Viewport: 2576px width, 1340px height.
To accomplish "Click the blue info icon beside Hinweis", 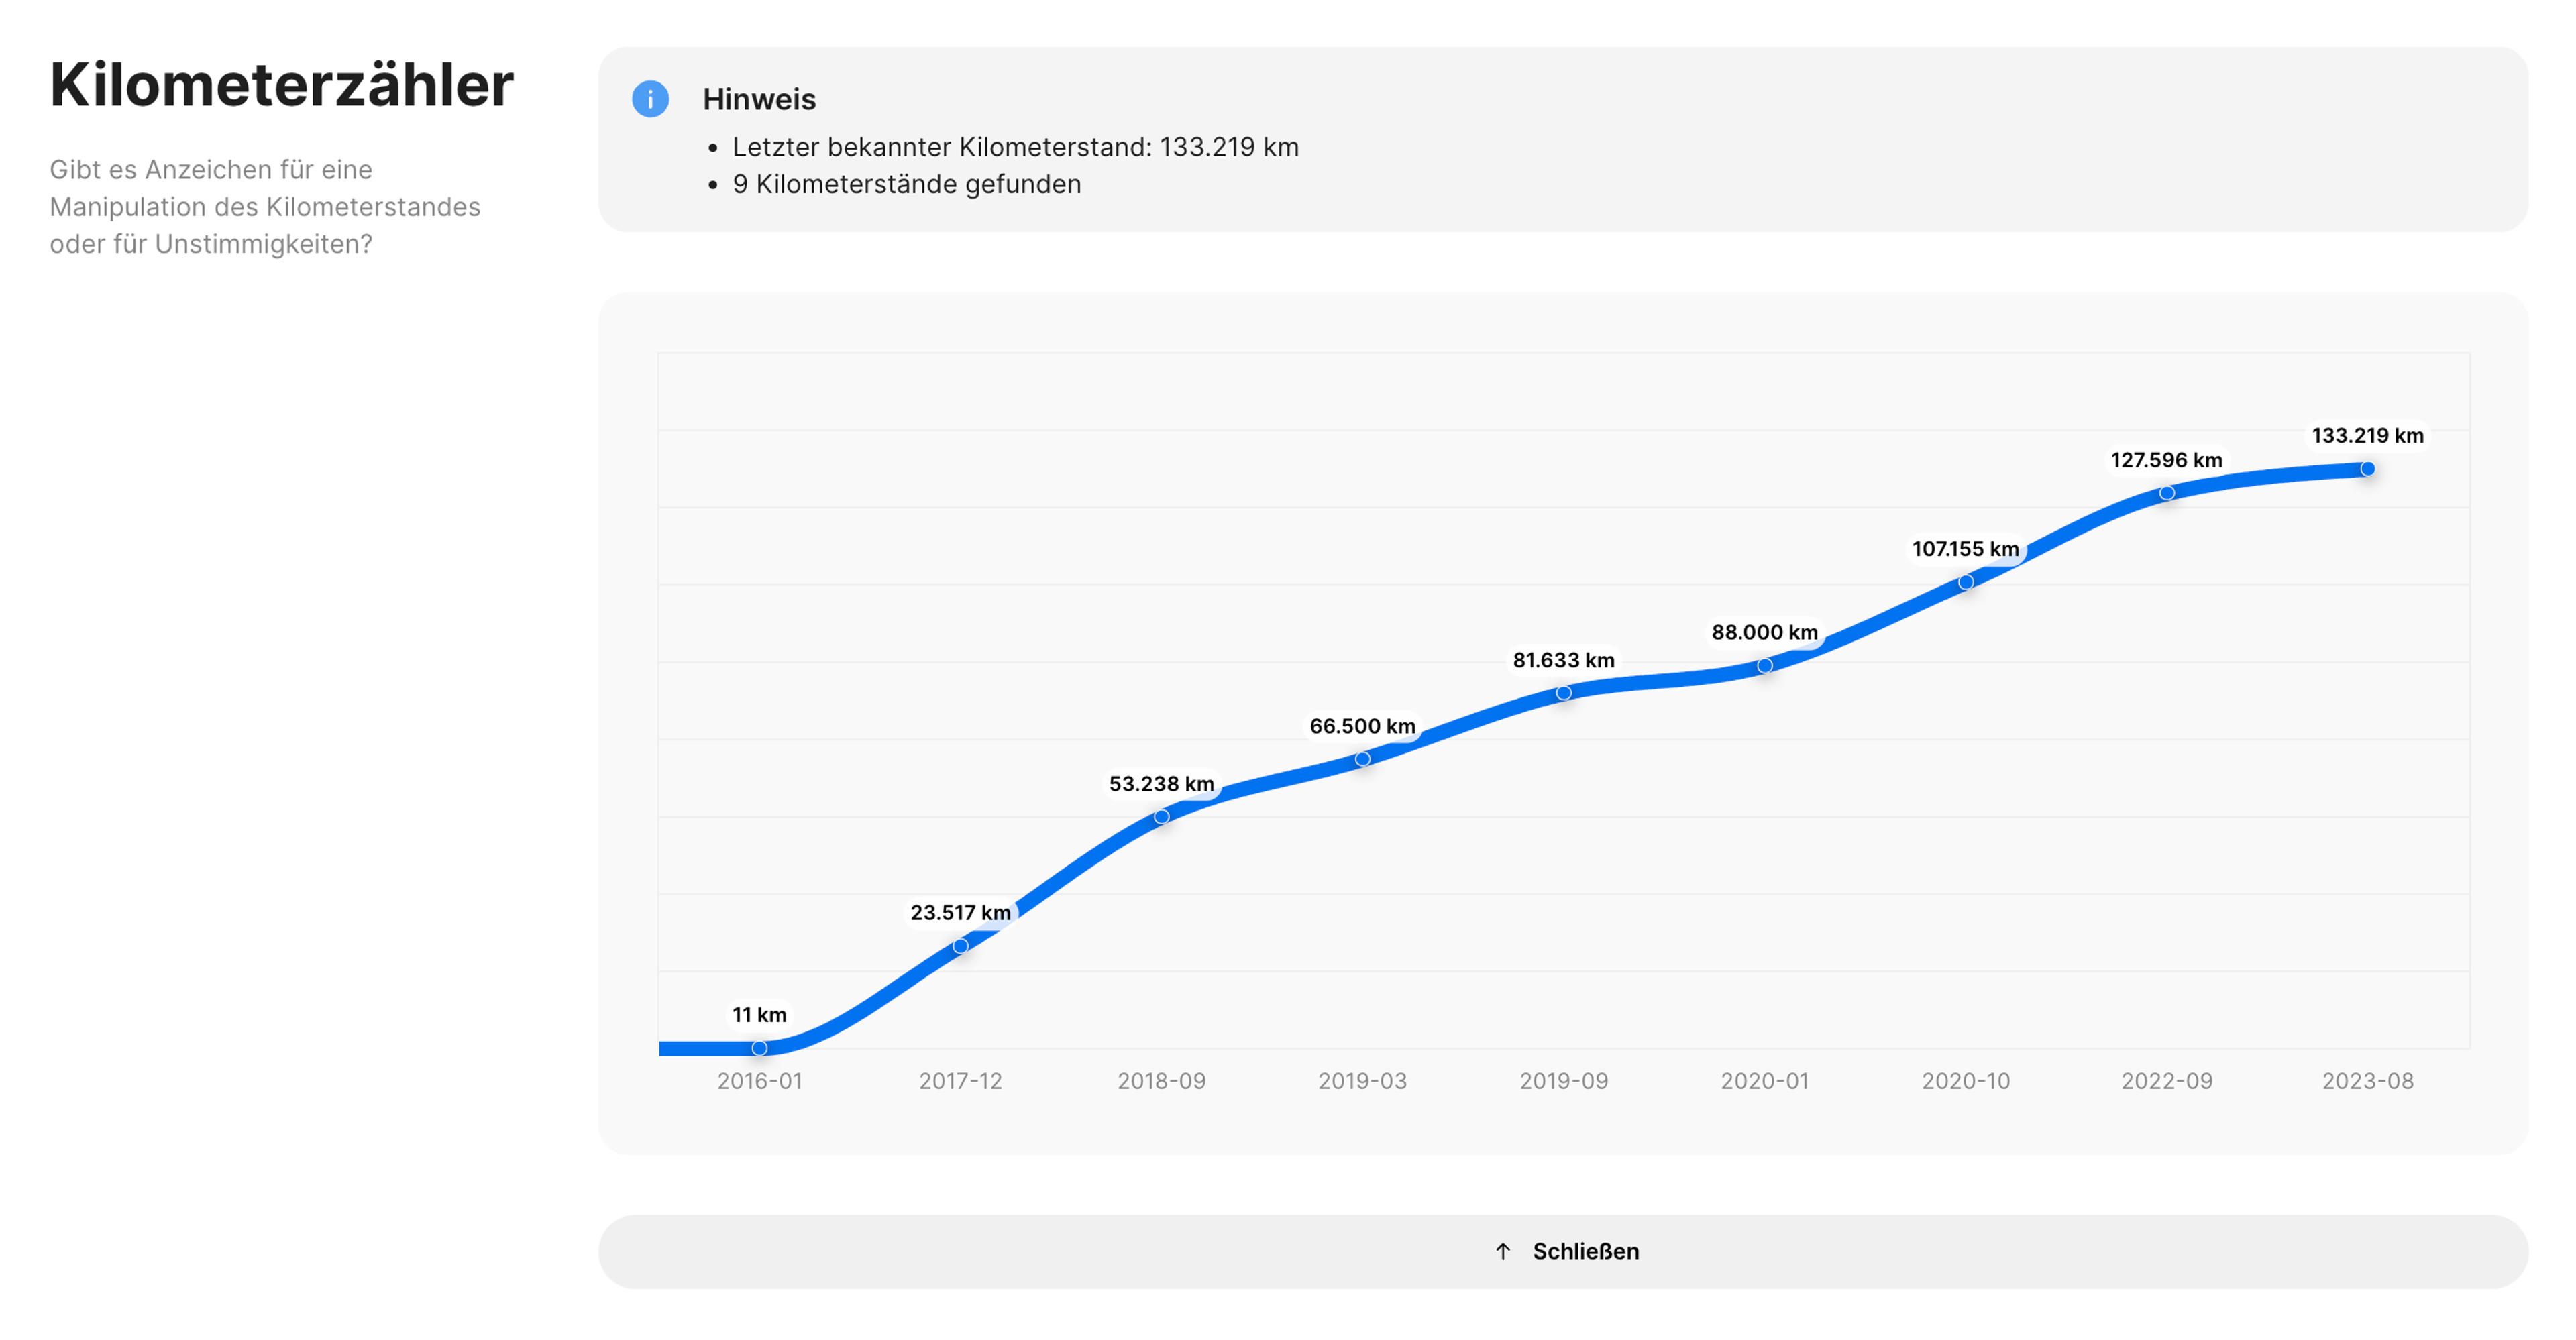I will coord(650,99).
